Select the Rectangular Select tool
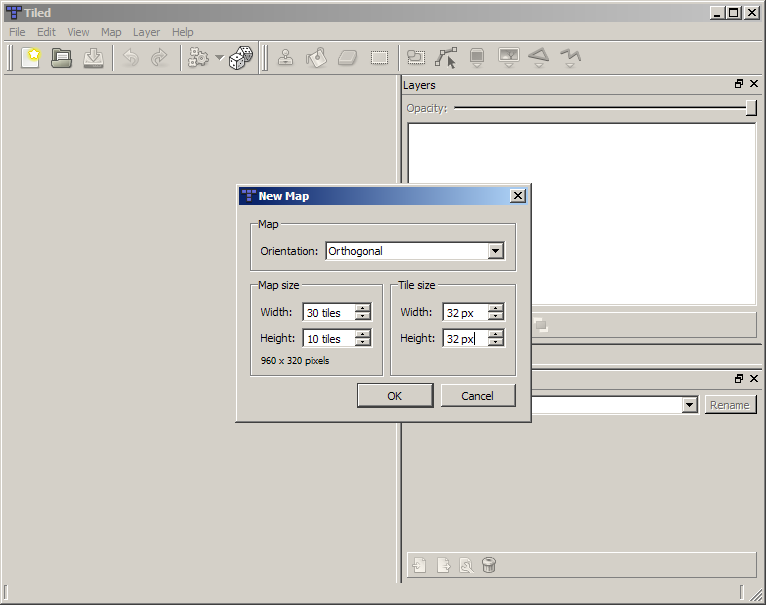Screen dimensions: 766x605 (379, 58)
